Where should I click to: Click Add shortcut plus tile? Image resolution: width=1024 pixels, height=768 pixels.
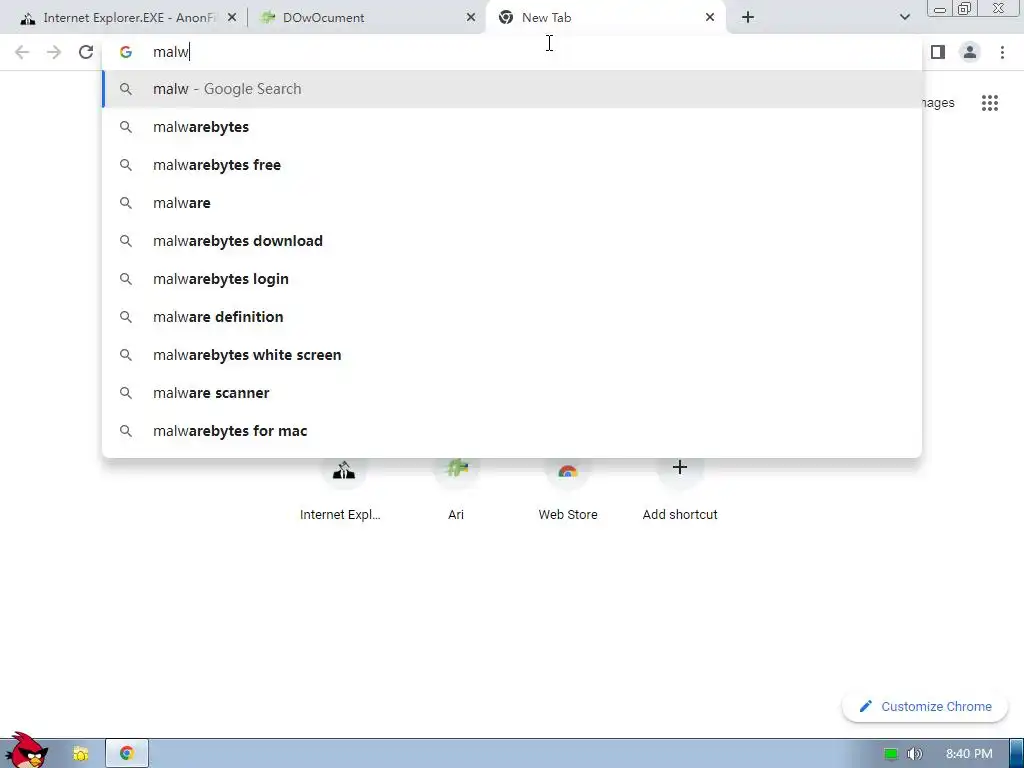click(680, 490)
